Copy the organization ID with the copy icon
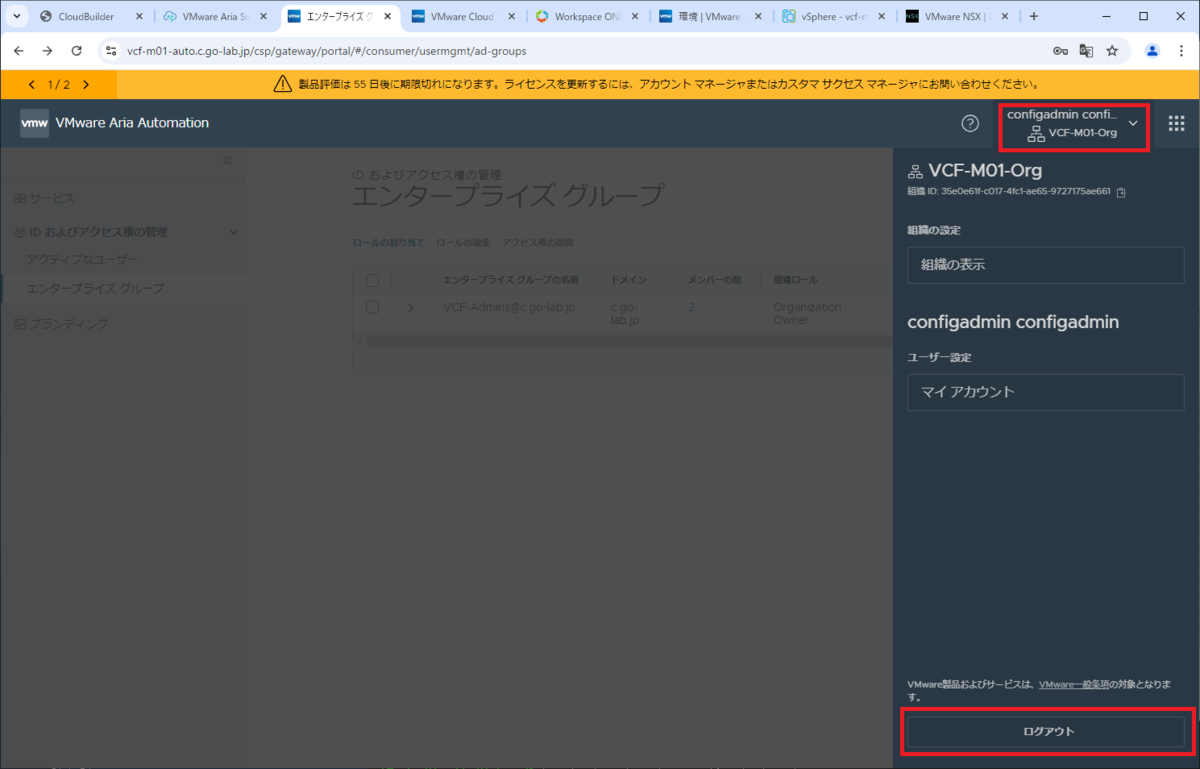The width and height of the screenshot is (1200, 769). pos(1121,192)
